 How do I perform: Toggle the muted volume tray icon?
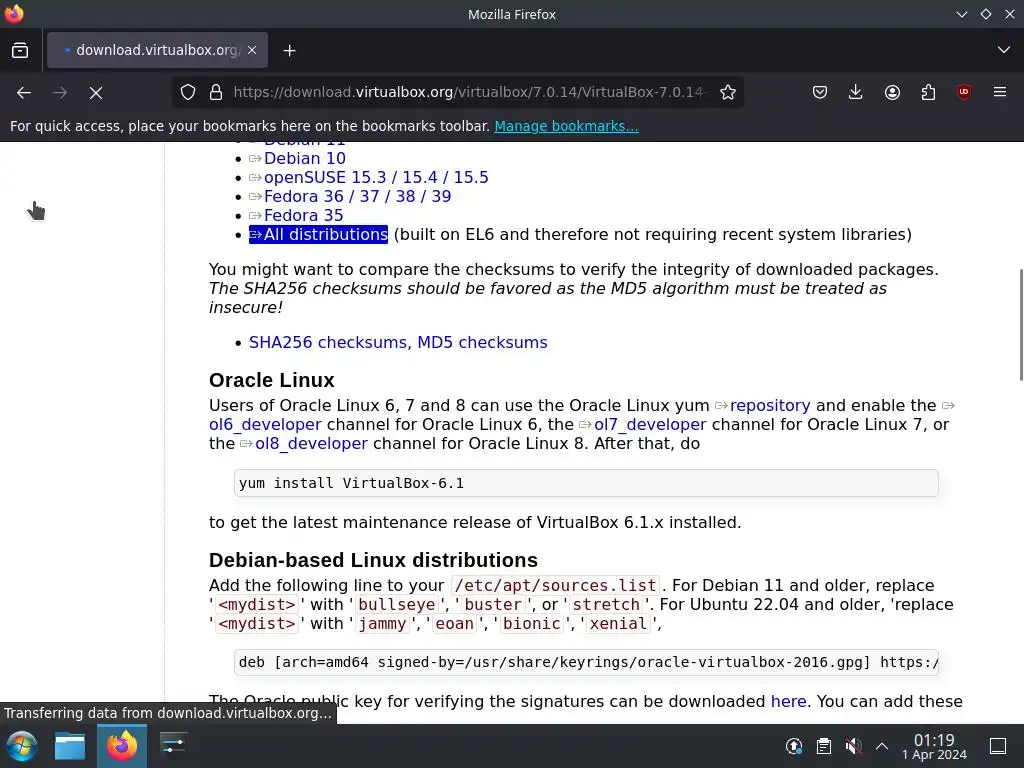[x=853, y=746]
